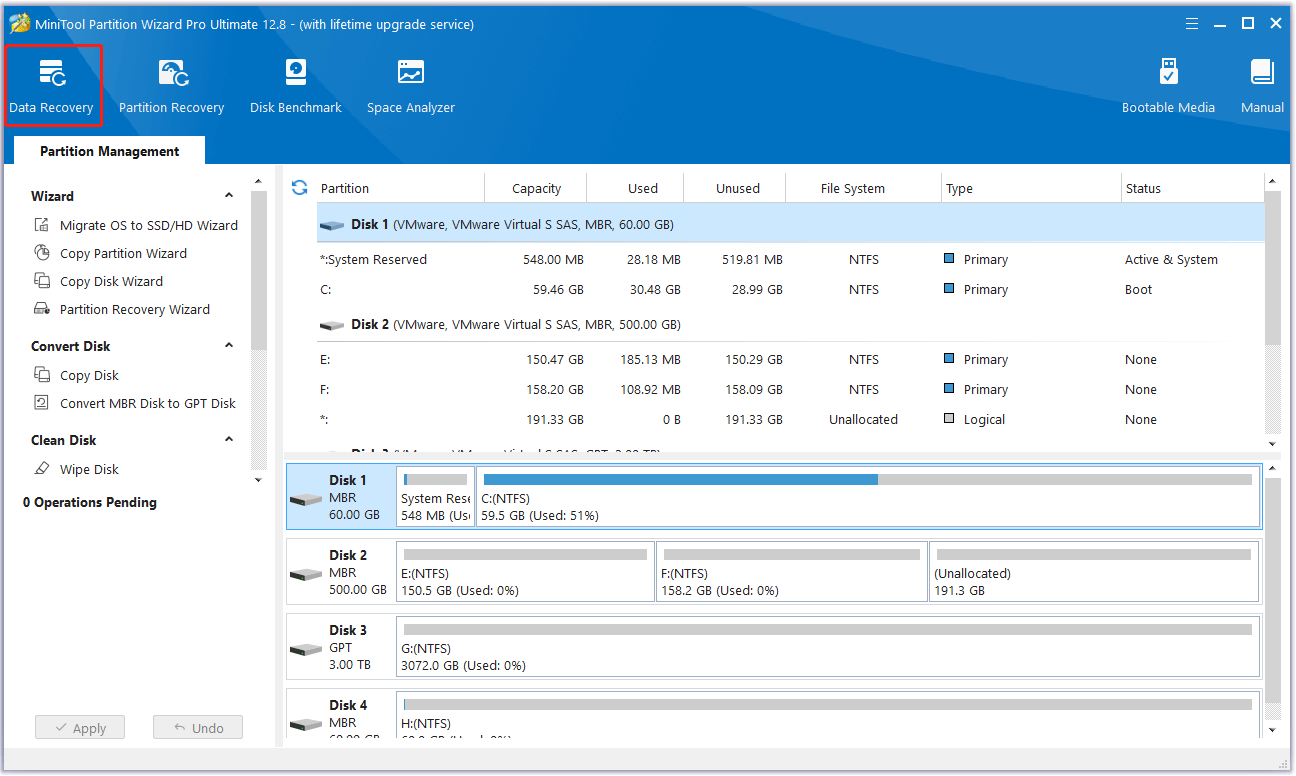The width and height of the screenshot is (1296, 776).
Task: Click the Copy Disk Wizard icon
Action: pyautogui.click(x=42, y=281)
